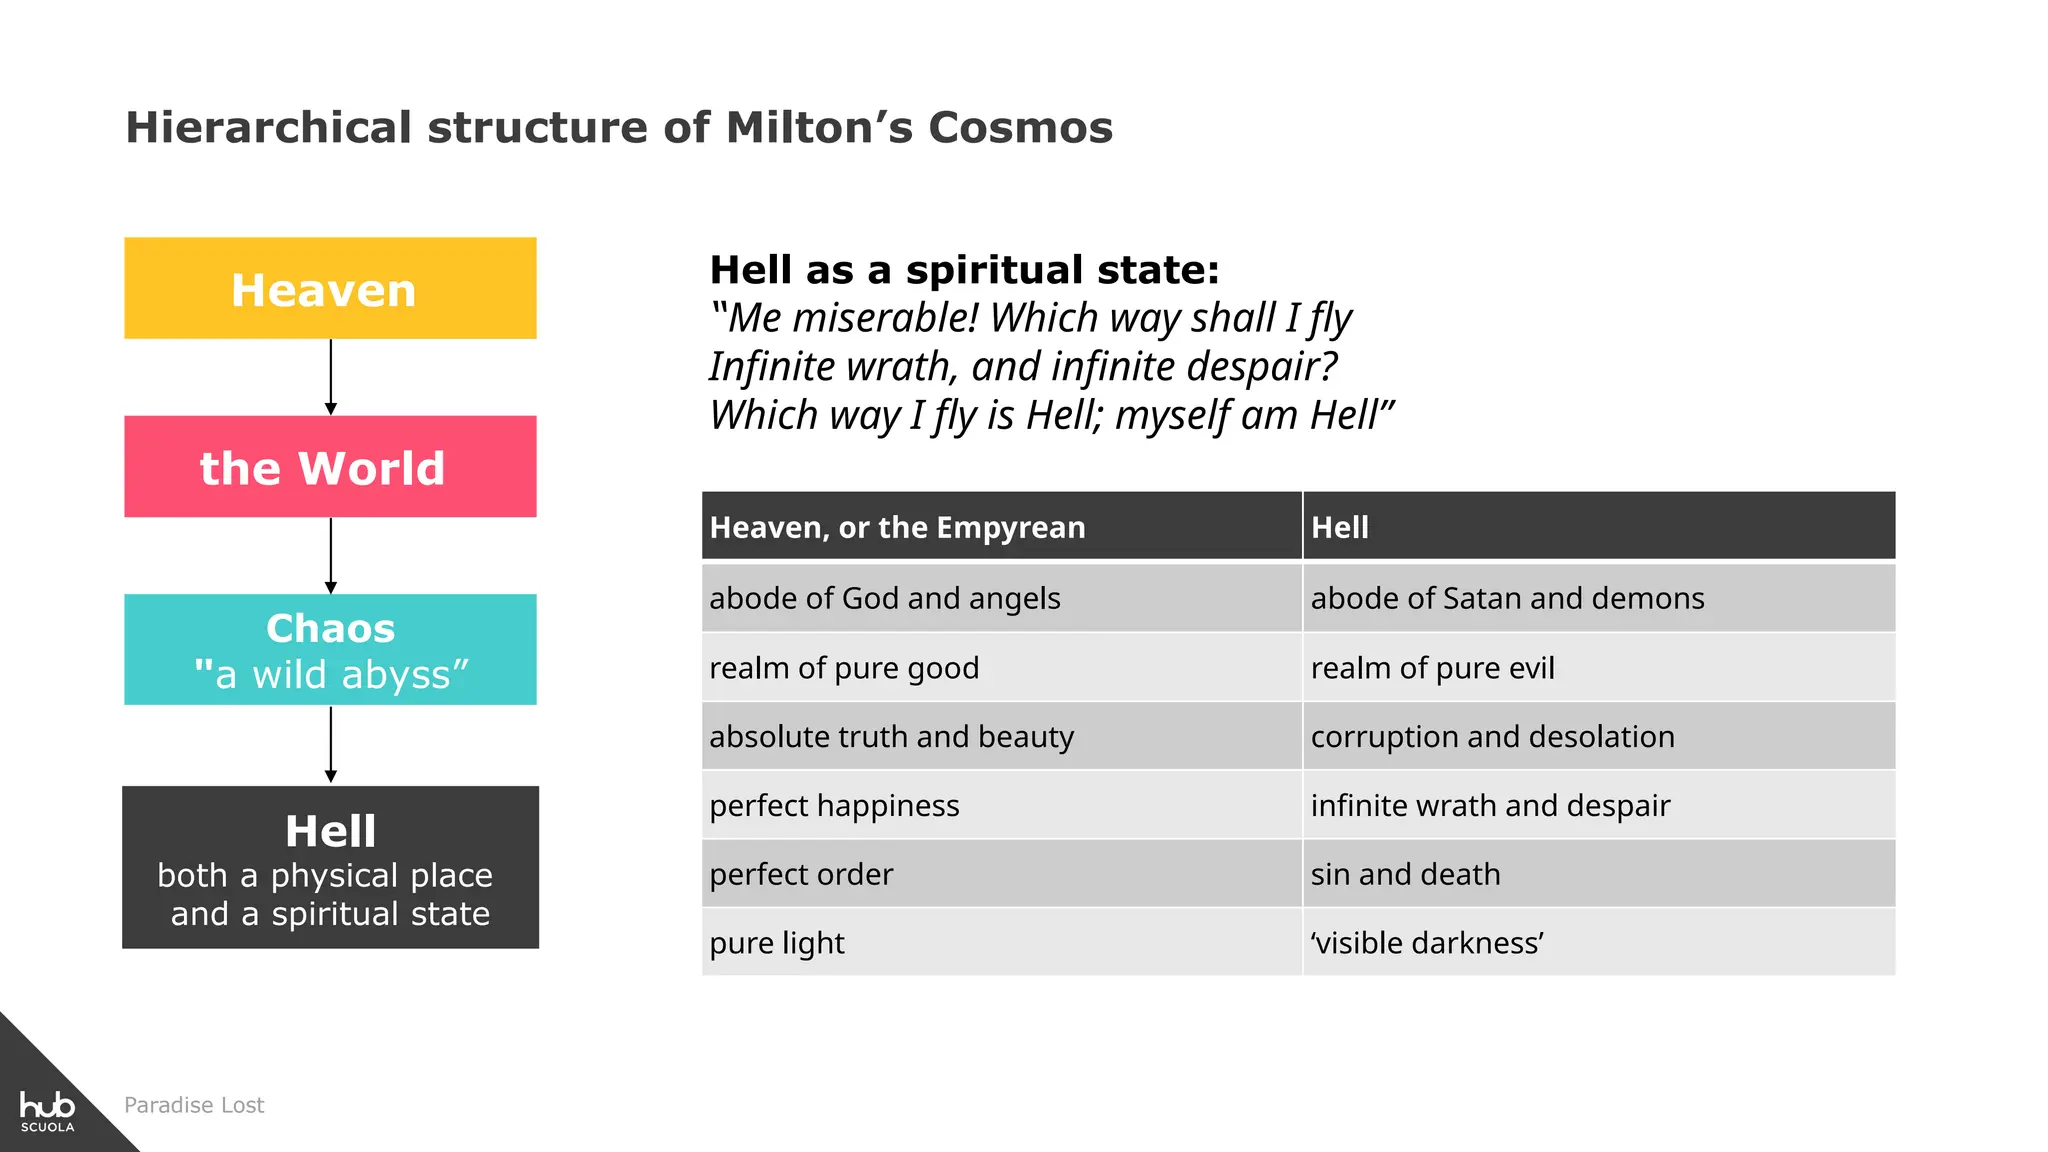Click the 'Me miserable!' quotation line
Viewport: 2048px width, 1152px height.
1031,319
